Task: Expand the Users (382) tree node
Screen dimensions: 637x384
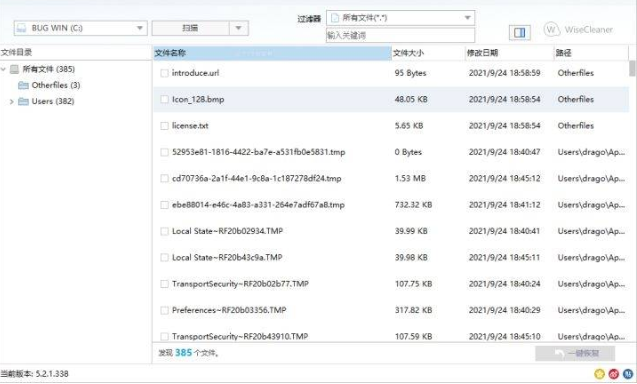Action: [x=11, y=102]
